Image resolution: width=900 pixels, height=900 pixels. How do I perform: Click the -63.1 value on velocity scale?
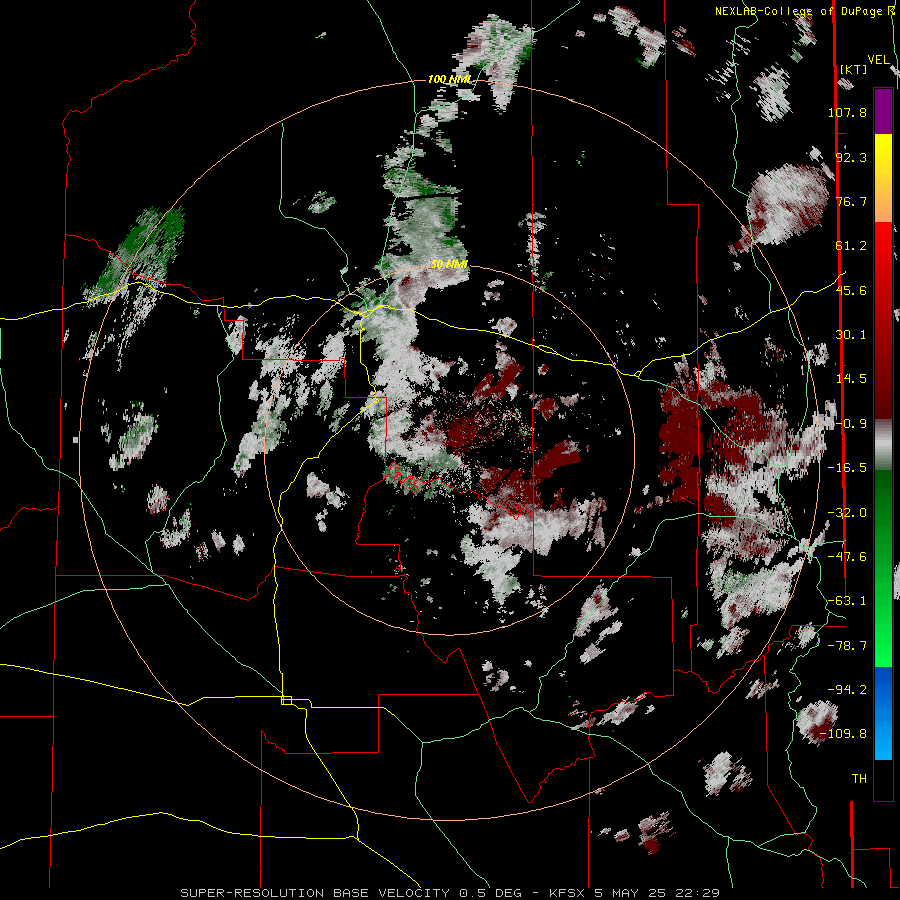pyautogui.click(x=847, y=601)
